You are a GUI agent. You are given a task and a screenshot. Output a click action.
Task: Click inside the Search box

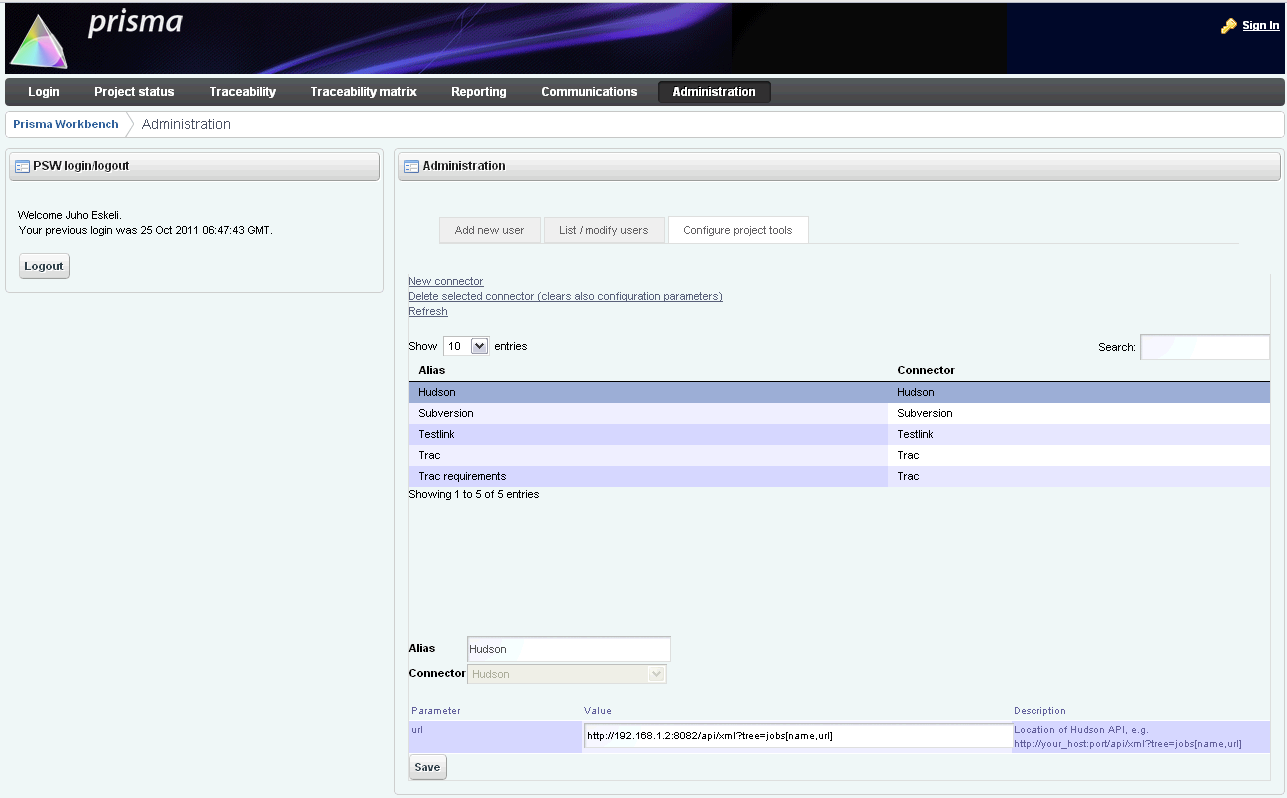[1204, 347]
